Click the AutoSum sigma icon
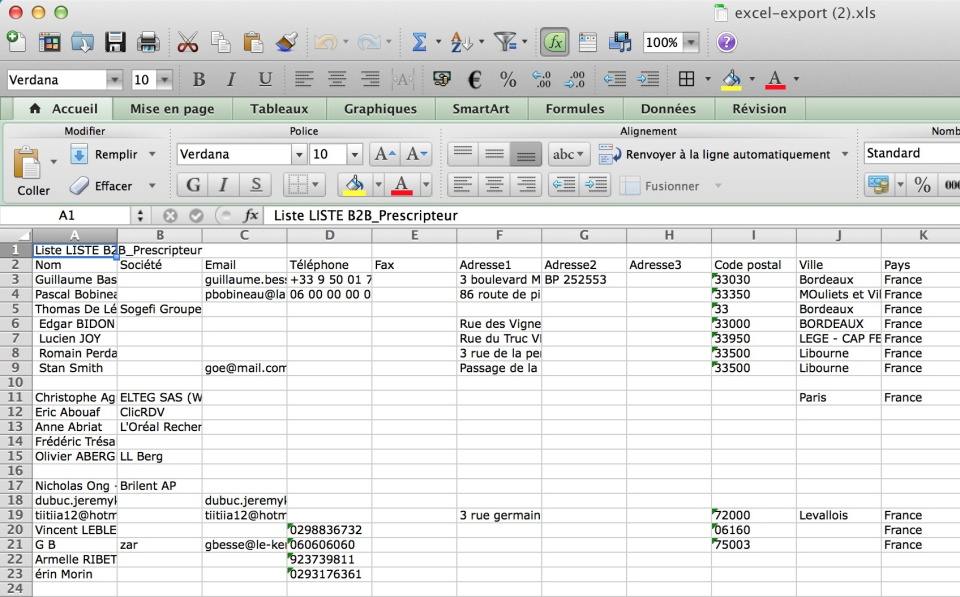The width and height of the screenshot is (960, 597). pyautogui.click(x=419, y=42)
